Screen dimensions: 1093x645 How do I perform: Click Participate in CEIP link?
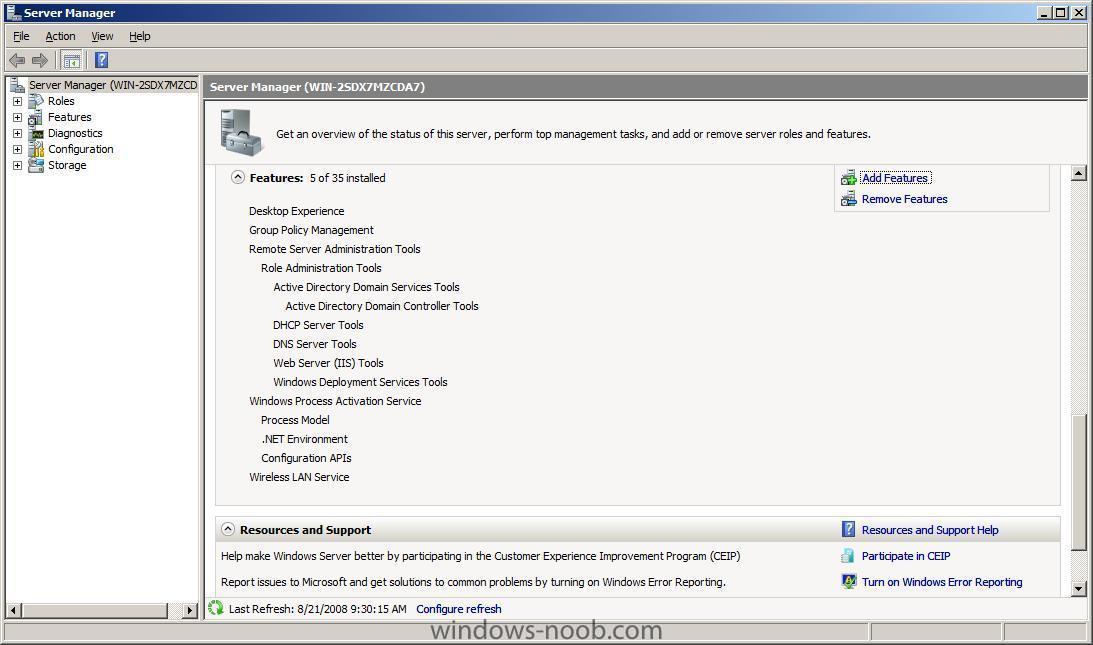pos(906,556)
